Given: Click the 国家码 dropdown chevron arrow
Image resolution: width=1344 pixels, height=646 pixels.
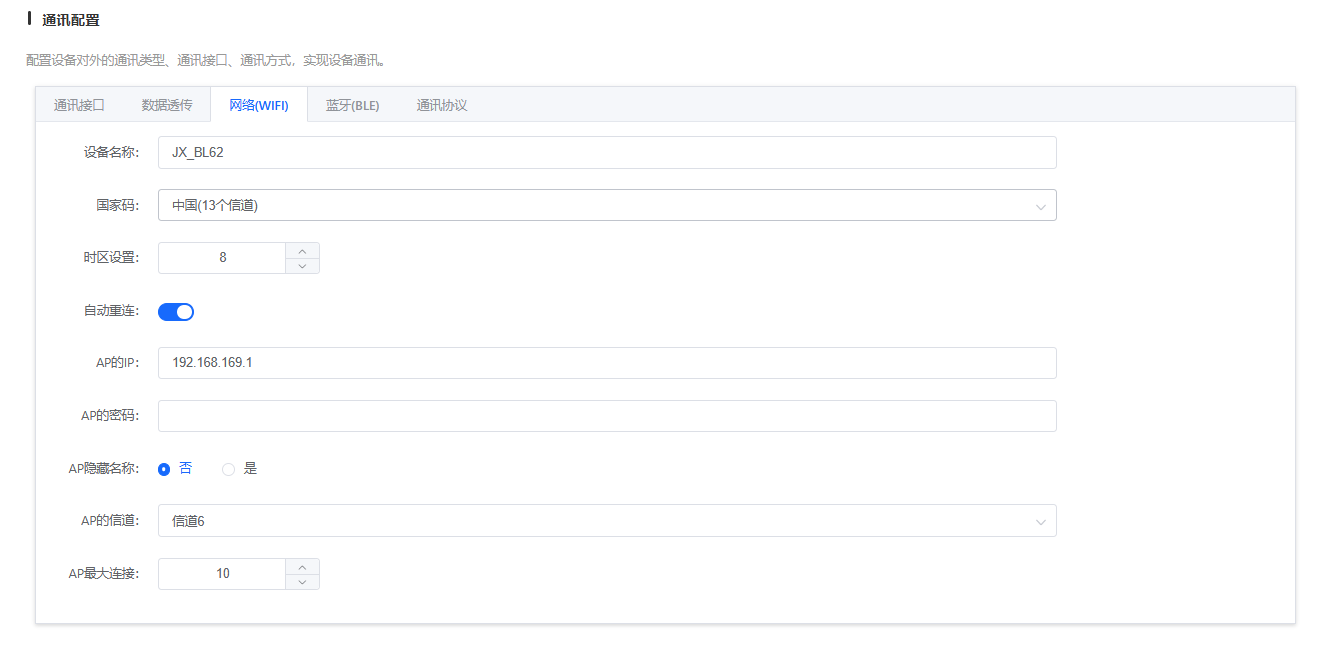Looking at the screenshot, I should coord(1040,206).
